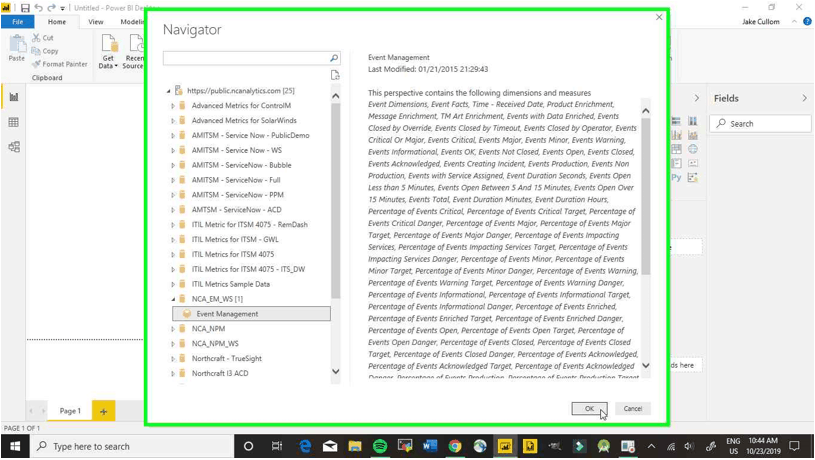Select AMTSM - ServiceNow - ACD database
815x460 pixels.
pos(236,209)
